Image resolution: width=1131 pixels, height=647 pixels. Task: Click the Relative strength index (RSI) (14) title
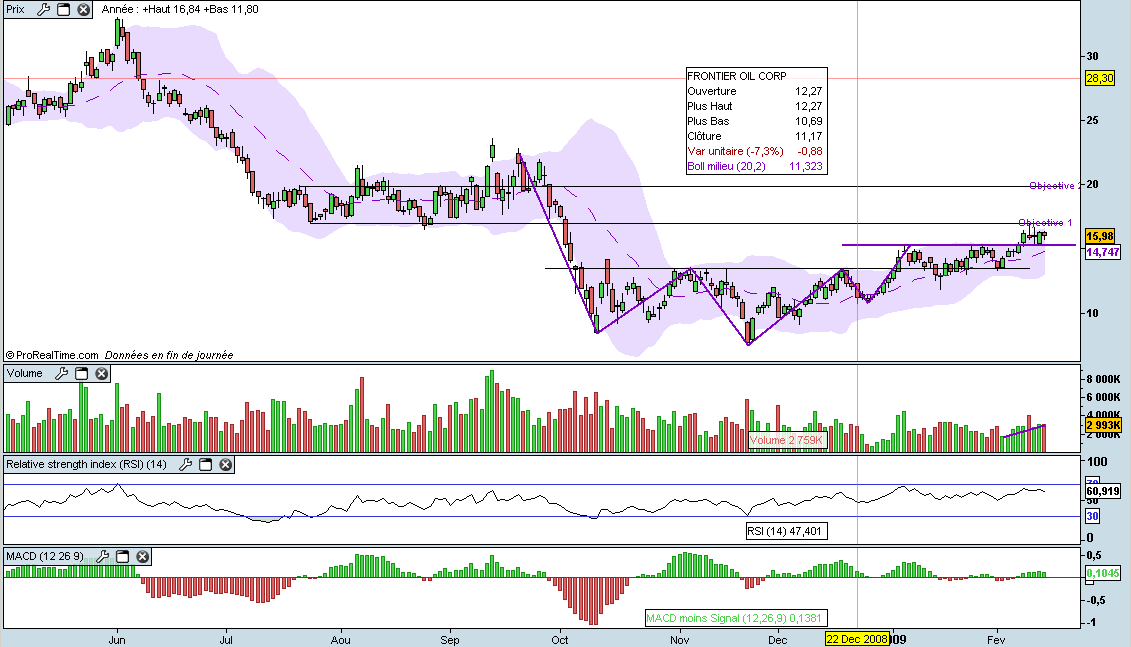tap(87, 465)
